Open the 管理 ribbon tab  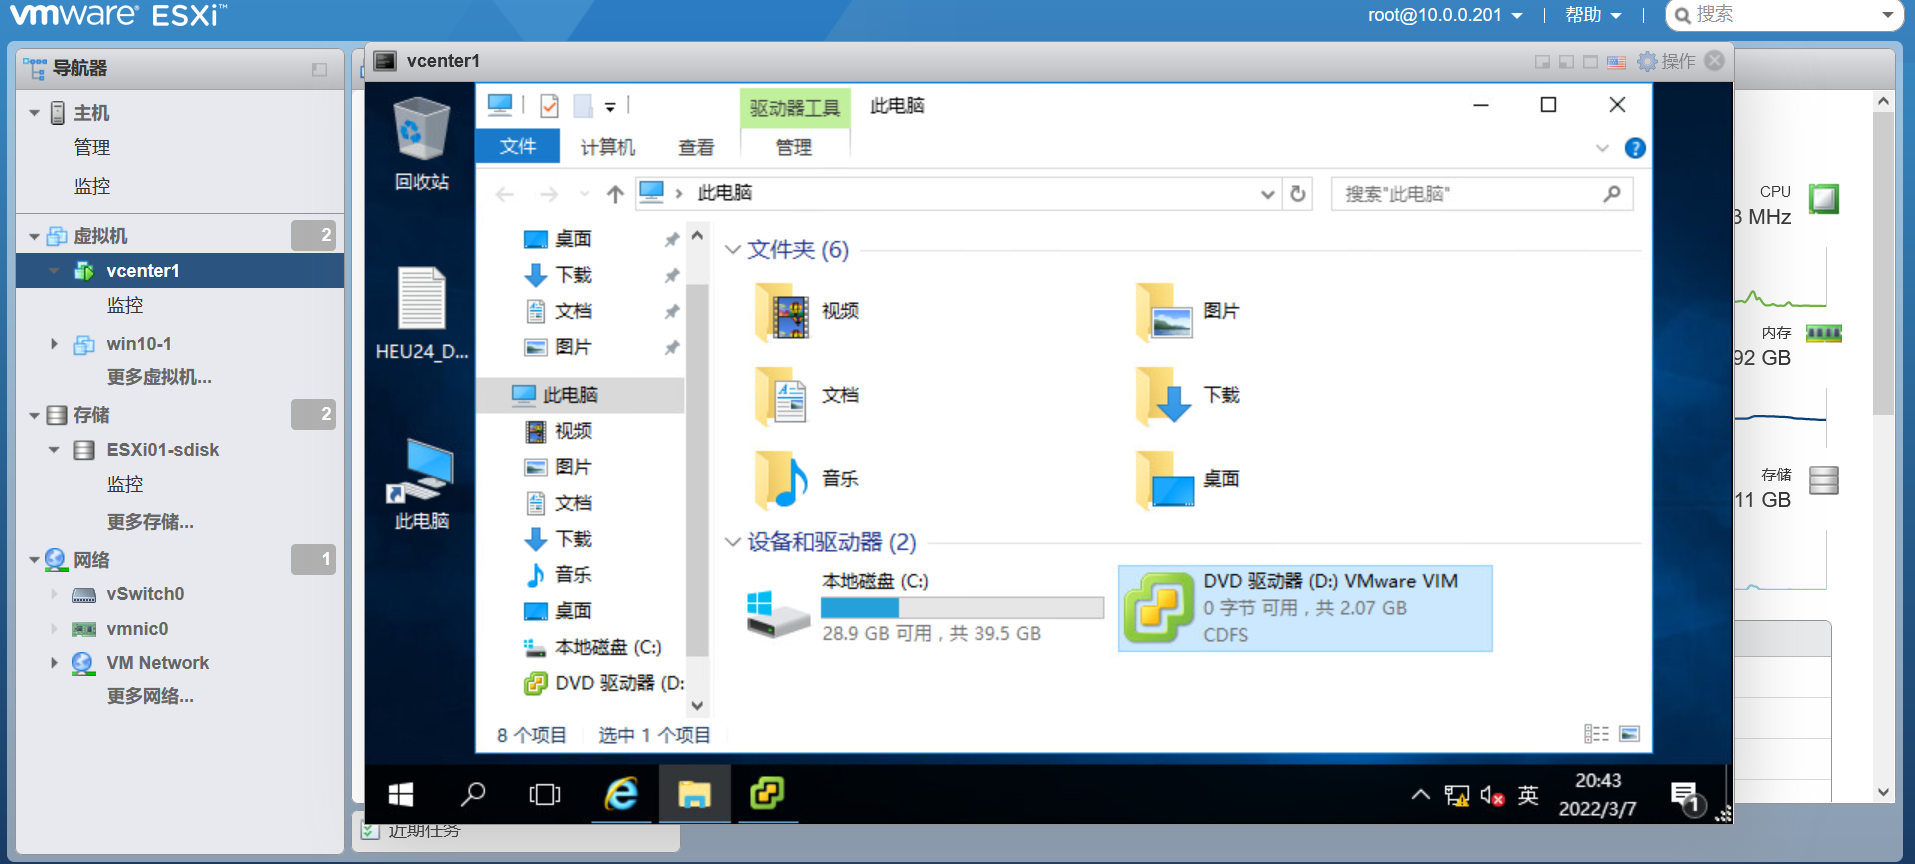794,147
